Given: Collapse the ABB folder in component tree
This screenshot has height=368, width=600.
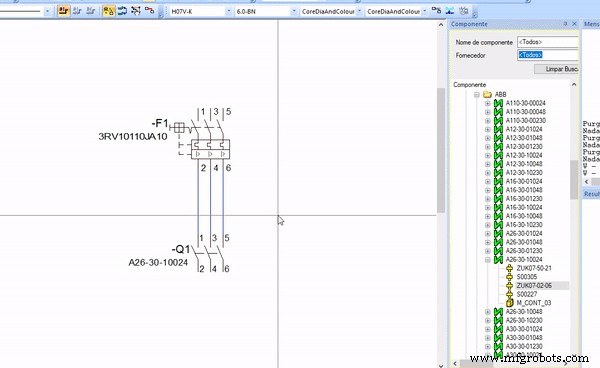Looking at the screenshot, I should point(477,94).
